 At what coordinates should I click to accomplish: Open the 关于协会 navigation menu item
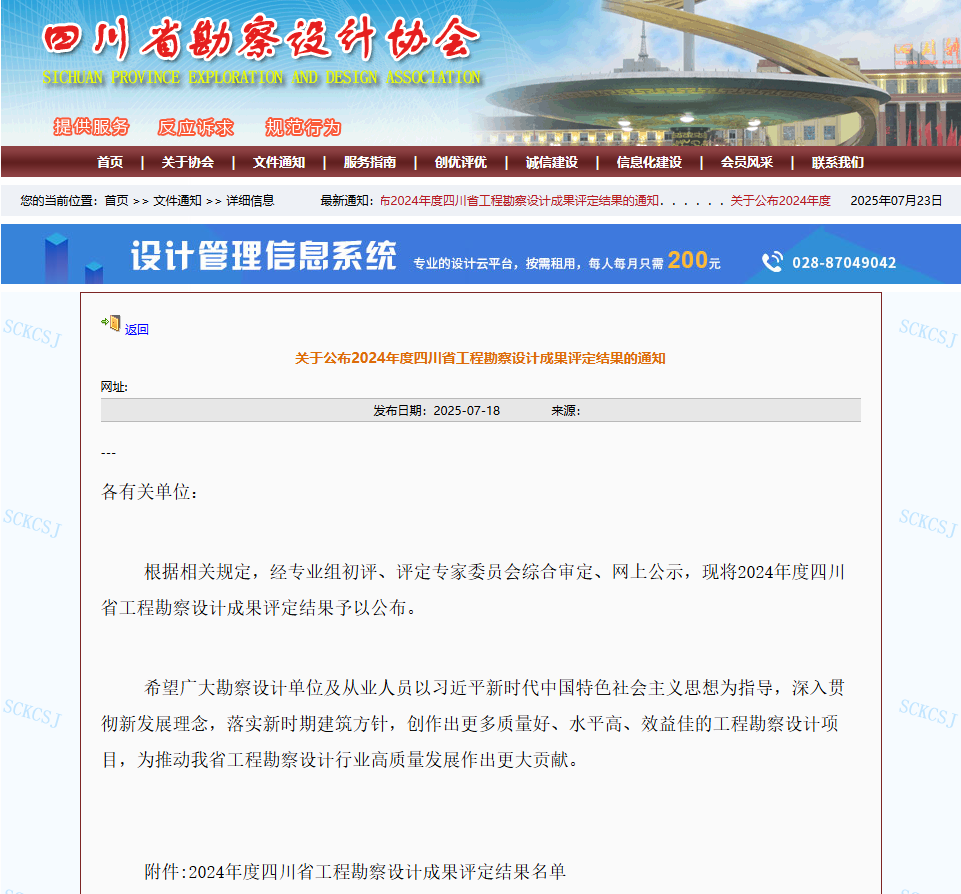coord(188,162)
